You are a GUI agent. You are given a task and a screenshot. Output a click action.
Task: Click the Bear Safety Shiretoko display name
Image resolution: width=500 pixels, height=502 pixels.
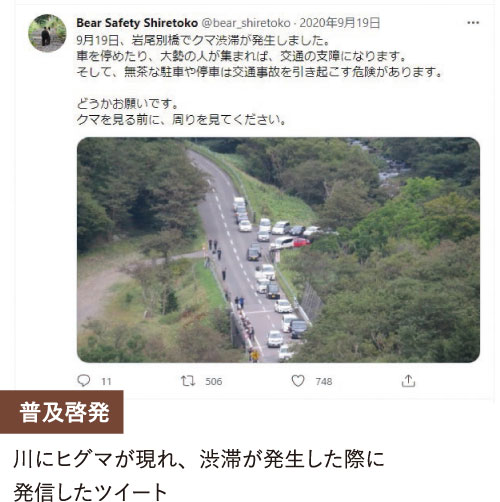137,23
